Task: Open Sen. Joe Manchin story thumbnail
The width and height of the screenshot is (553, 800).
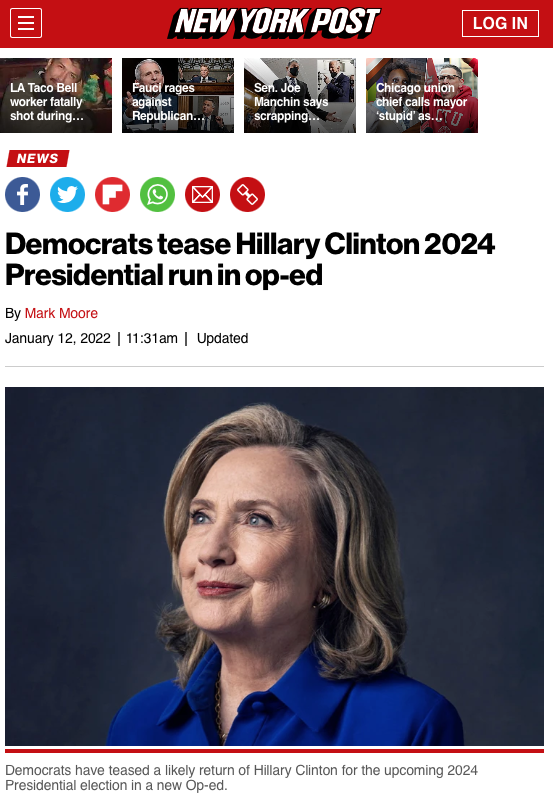Action: 300,95
